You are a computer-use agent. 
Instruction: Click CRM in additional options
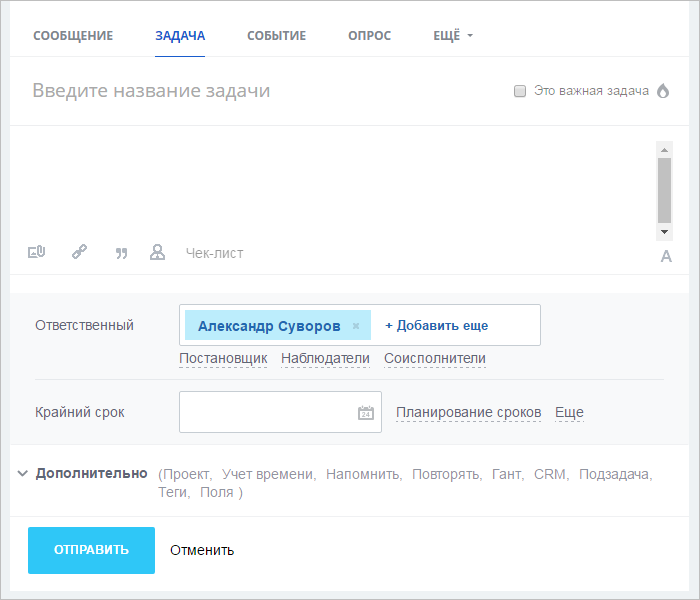point(551,474)
